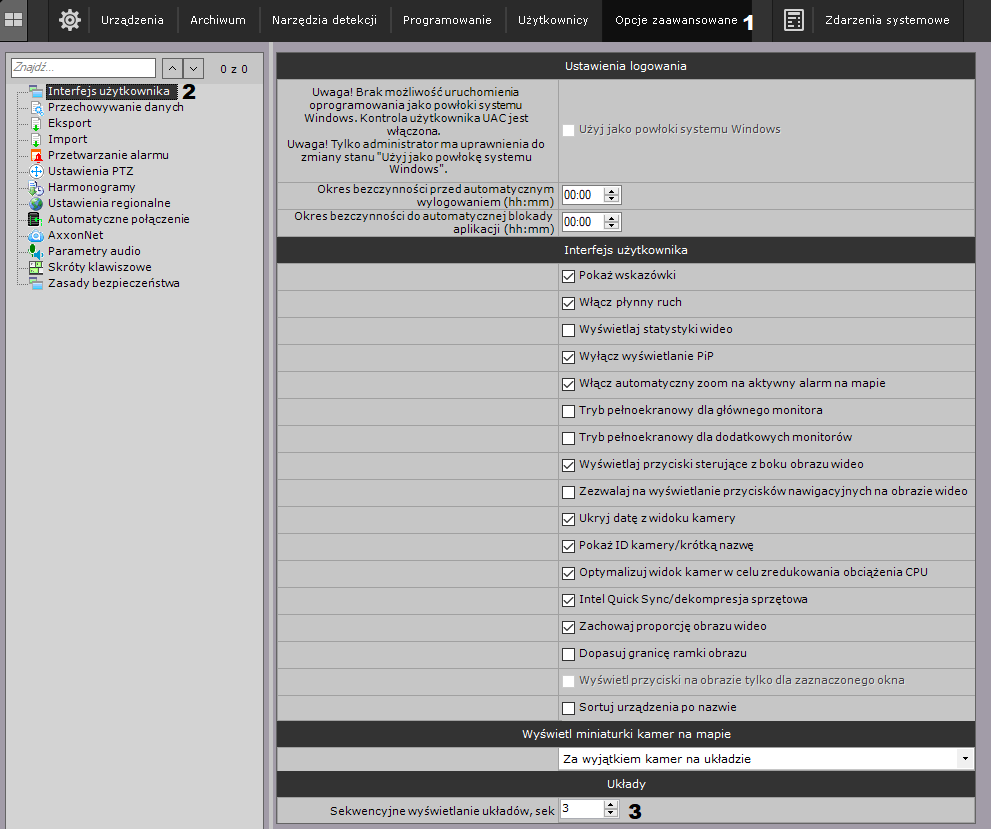The height and width of the screenshot is (829, 991).
Task: Jump to next search result arrow
Action: click(194, 68)
